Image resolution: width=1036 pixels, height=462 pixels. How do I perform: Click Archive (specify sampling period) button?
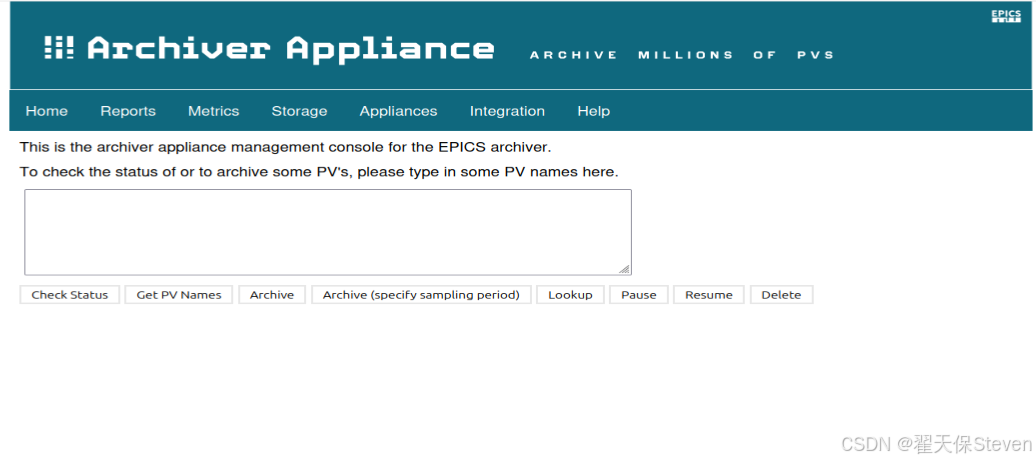421,295
